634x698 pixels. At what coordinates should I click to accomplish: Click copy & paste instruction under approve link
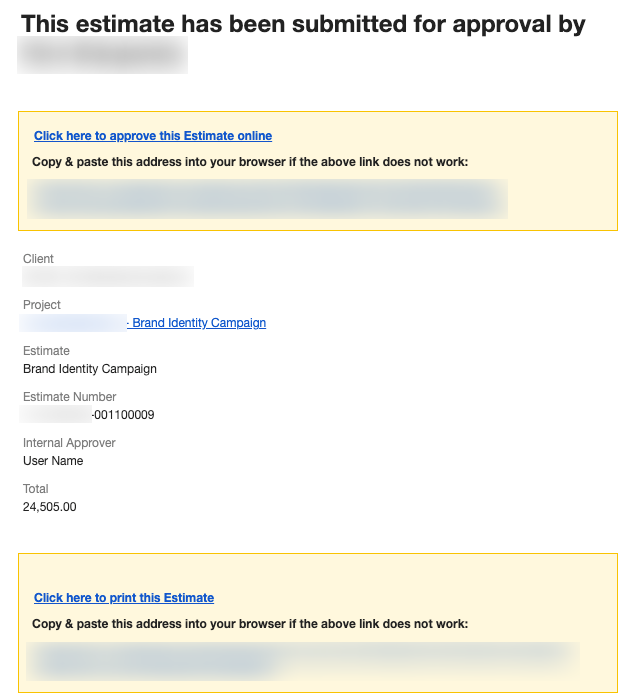pos(250,162)
